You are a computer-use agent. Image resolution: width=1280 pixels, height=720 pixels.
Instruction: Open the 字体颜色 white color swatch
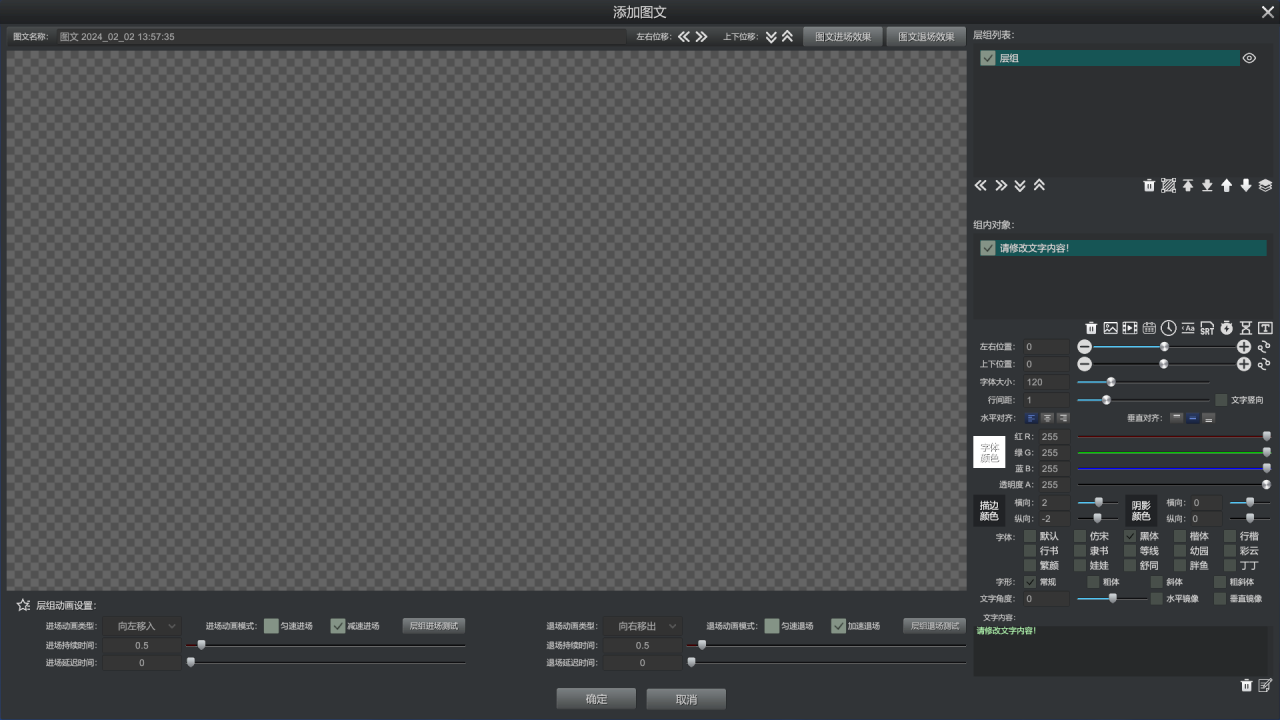(990, 452)
